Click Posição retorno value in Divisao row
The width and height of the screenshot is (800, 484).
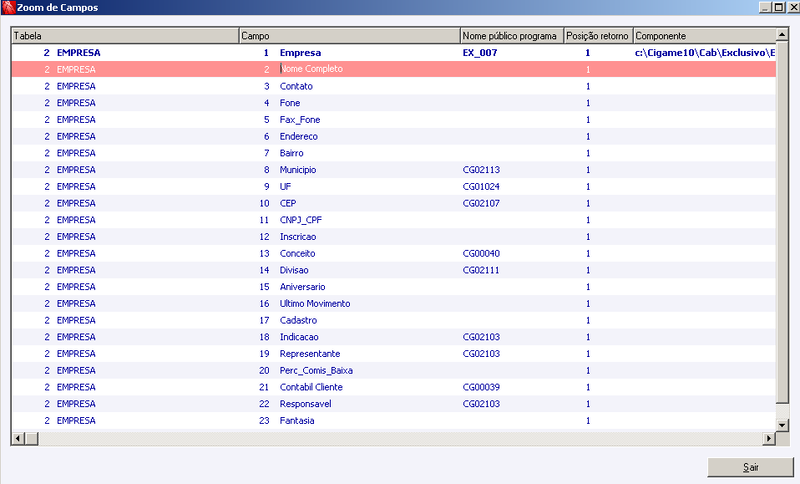(588, 270)
